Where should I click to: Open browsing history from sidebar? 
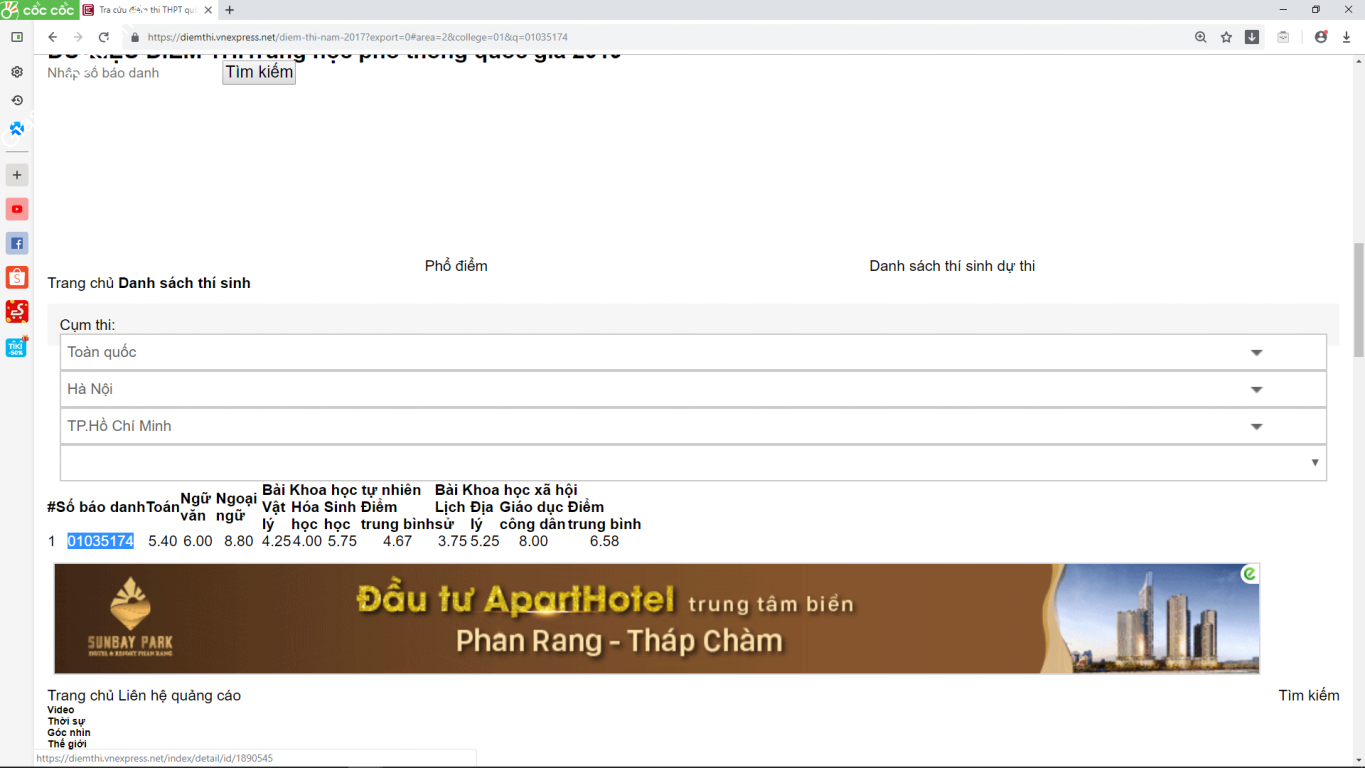(x=17, y=100)
